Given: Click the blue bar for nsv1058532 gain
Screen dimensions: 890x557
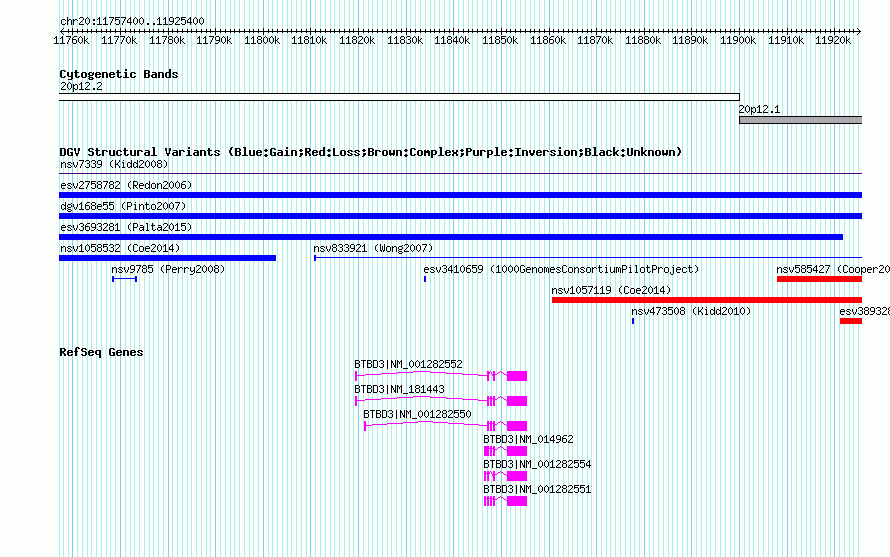Looking at the screenshot, I should point(167,258).
